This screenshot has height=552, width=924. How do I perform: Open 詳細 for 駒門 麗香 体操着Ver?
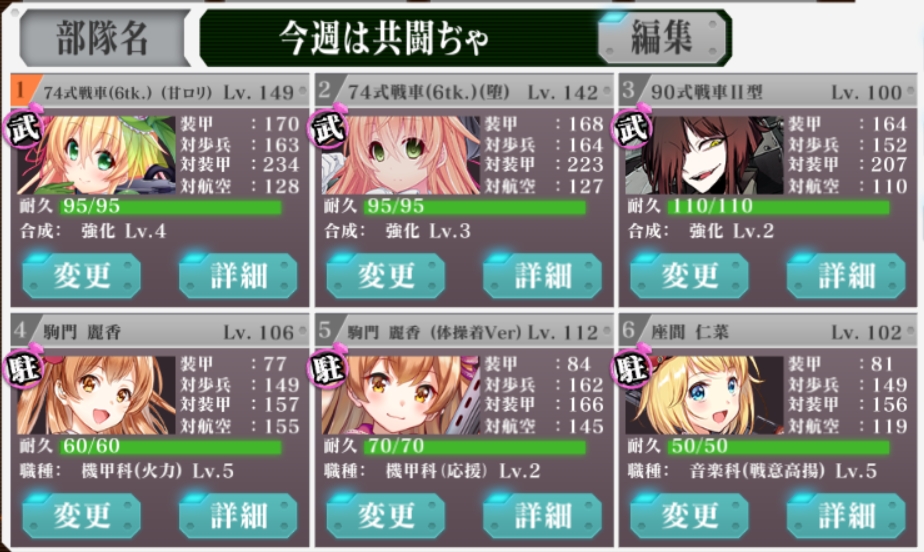click(x=542, y=515)
